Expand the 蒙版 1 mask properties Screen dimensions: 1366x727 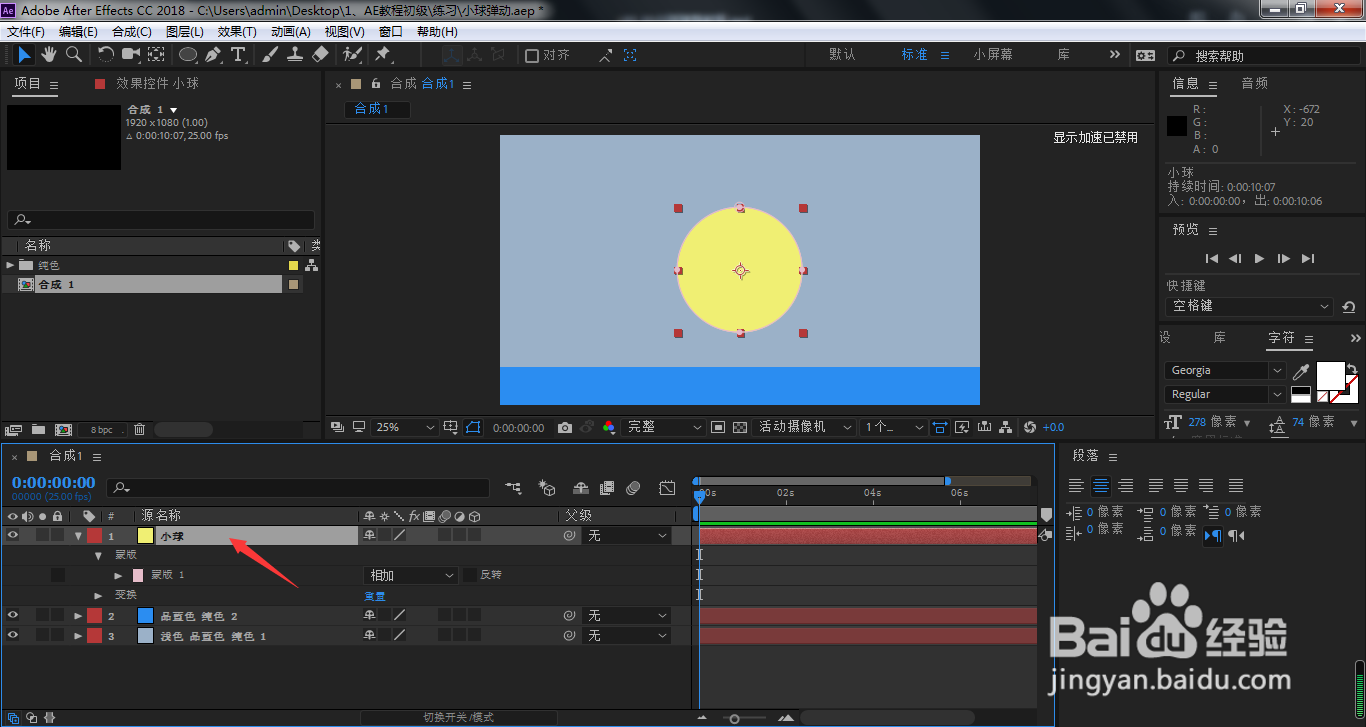click(x=118, y=575)
